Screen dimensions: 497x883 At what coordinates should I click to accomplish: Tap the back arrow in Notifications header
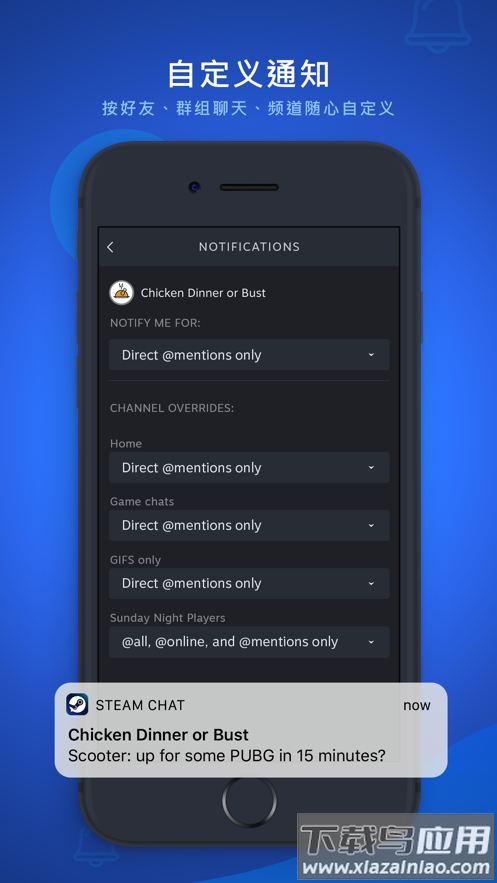110,247
